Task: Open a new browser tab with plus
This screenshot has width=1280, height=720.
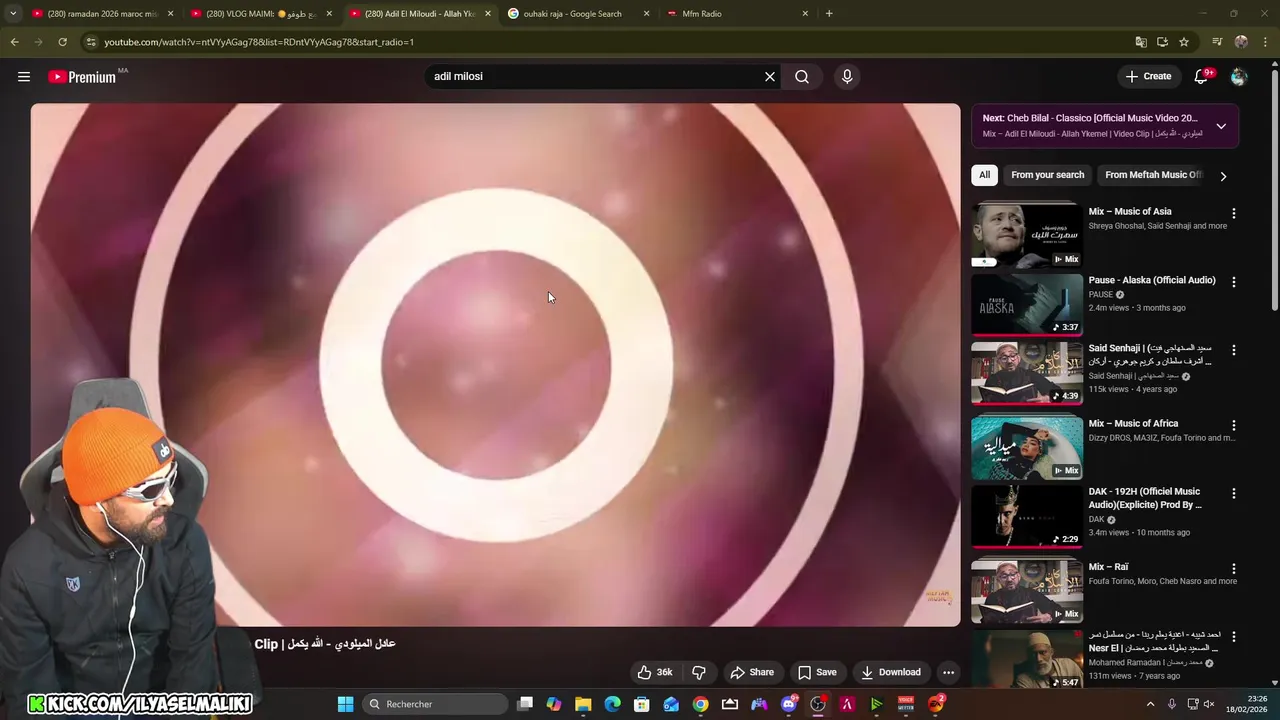Action: click(x=829, y=14)
